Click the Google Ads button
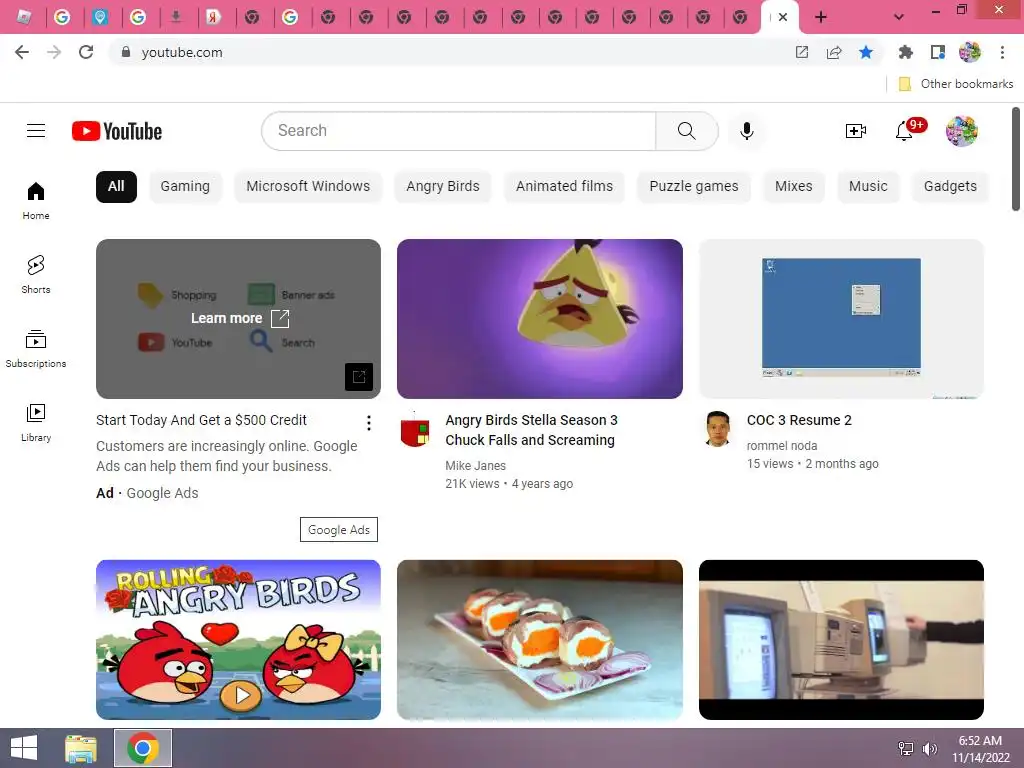The height and width of the screenshot is (768, 1024). pyautogui.click(x=339, y=530)
